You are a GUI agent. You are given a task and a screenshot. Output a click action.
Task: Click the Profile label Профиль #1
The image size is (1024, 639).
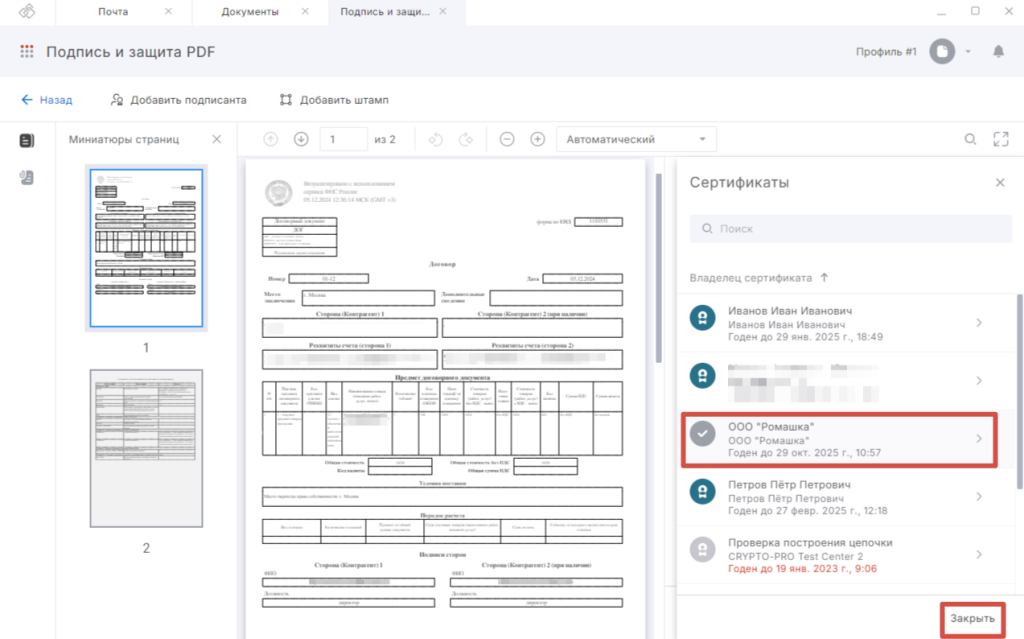pos(886,52)
